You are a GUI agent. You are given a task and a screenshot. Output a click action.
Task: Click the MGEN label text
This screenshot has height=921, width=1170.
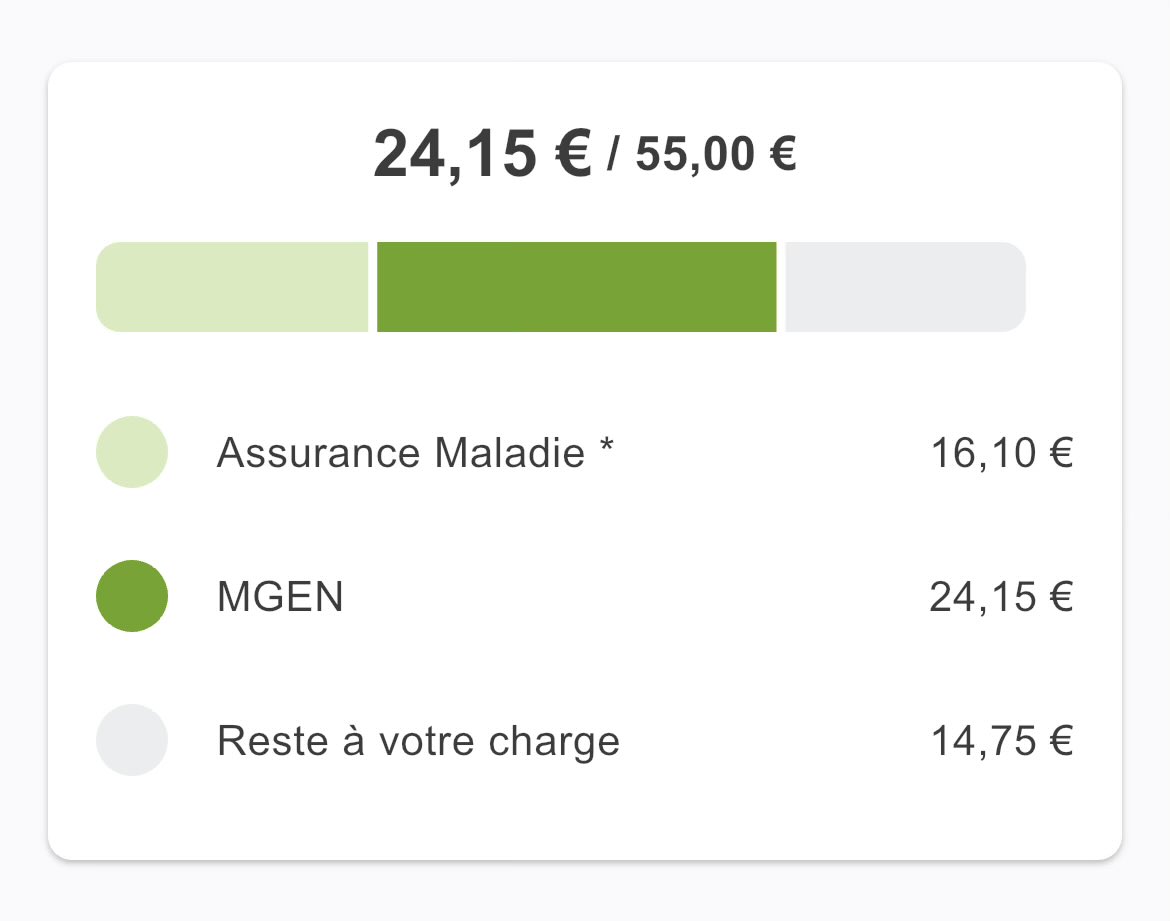(281, 597)
